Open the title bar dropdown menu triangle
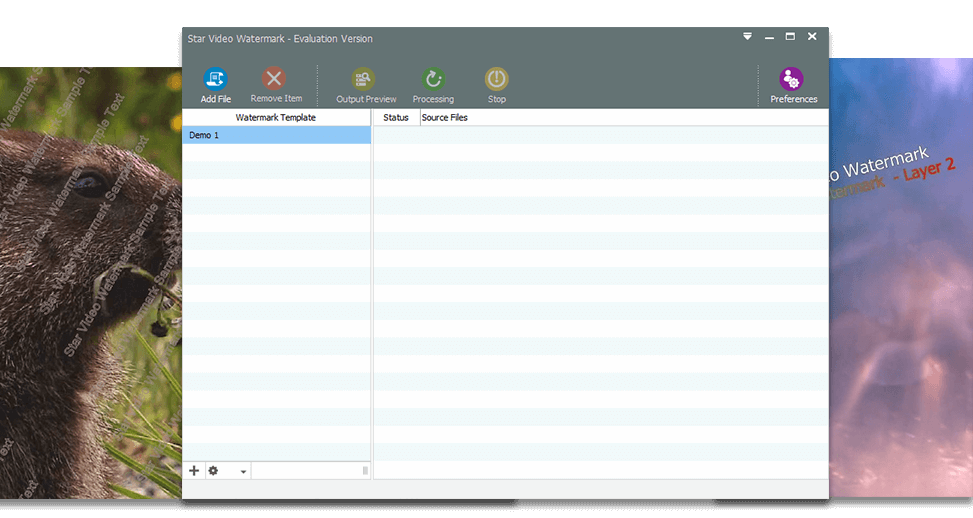This screenshot has width=973, height=518. coord(747,37)
